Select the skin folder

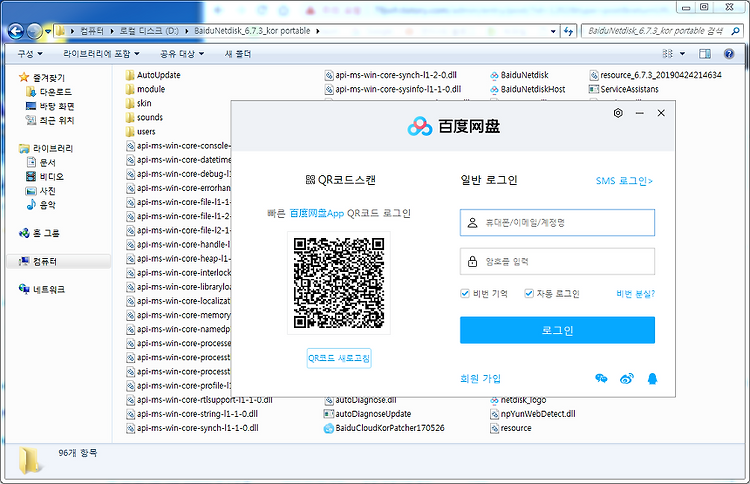(x=139, y=103)
